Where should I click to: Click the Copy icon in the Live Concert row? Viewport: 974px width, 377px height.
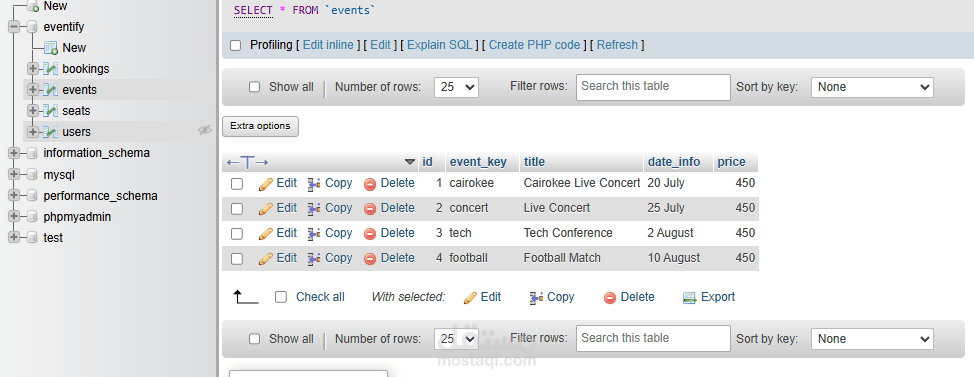coord(314,209)
